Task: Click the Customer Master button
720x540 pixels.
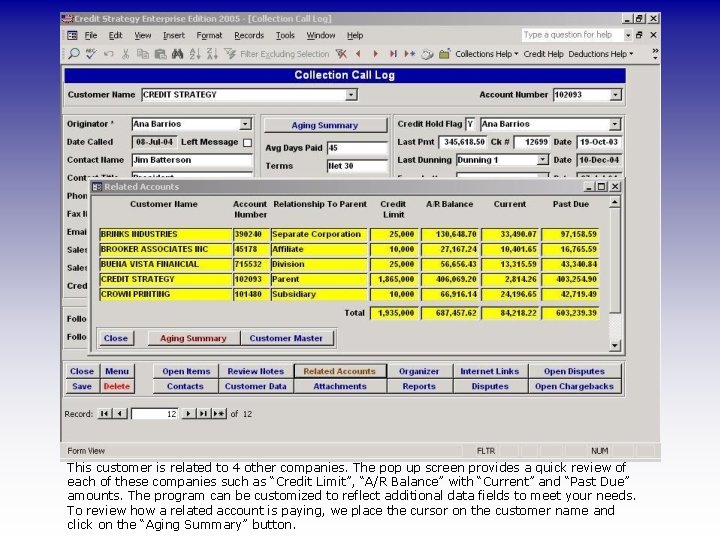Action: click(286, 338)
